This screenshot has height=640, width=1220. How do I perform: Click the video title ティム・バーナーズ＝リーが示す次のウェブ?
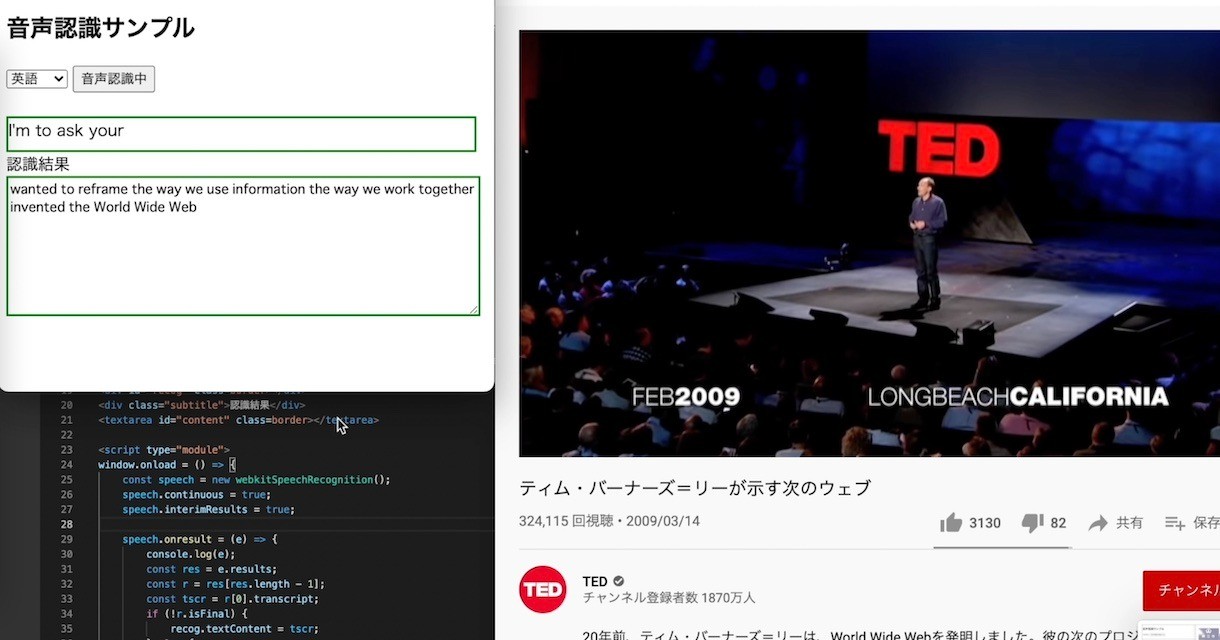pyautogui.click(x=694, y=487)
